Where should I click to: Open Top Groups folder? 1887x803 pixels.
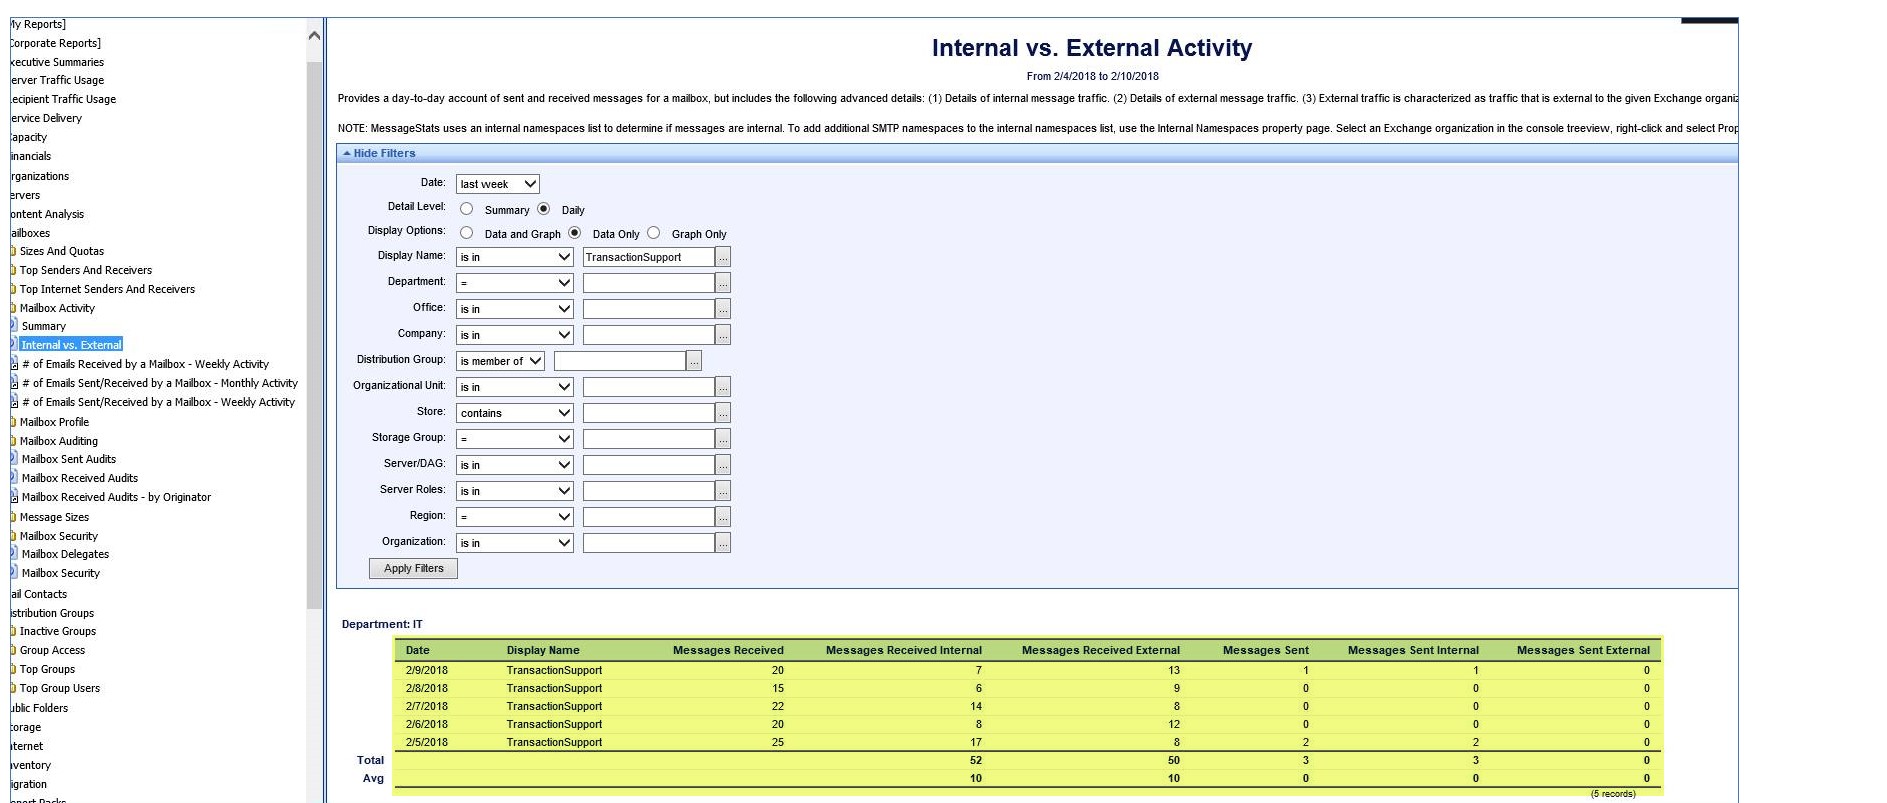coord(47,669)
